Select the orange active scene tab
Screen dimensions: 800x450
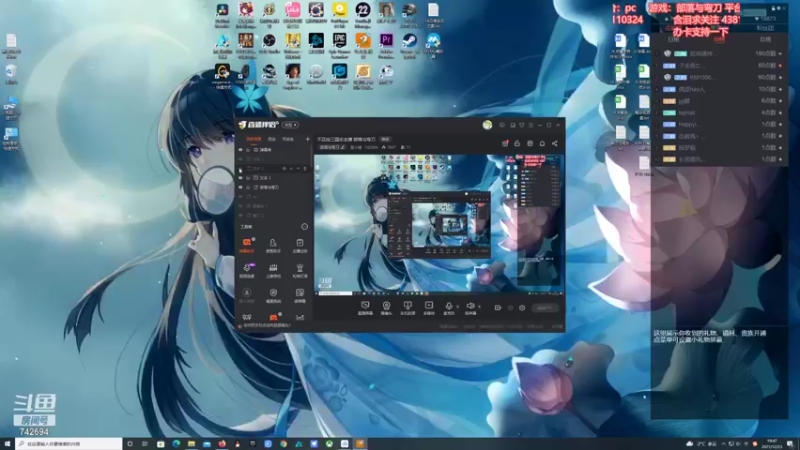[x=254, y=139]
